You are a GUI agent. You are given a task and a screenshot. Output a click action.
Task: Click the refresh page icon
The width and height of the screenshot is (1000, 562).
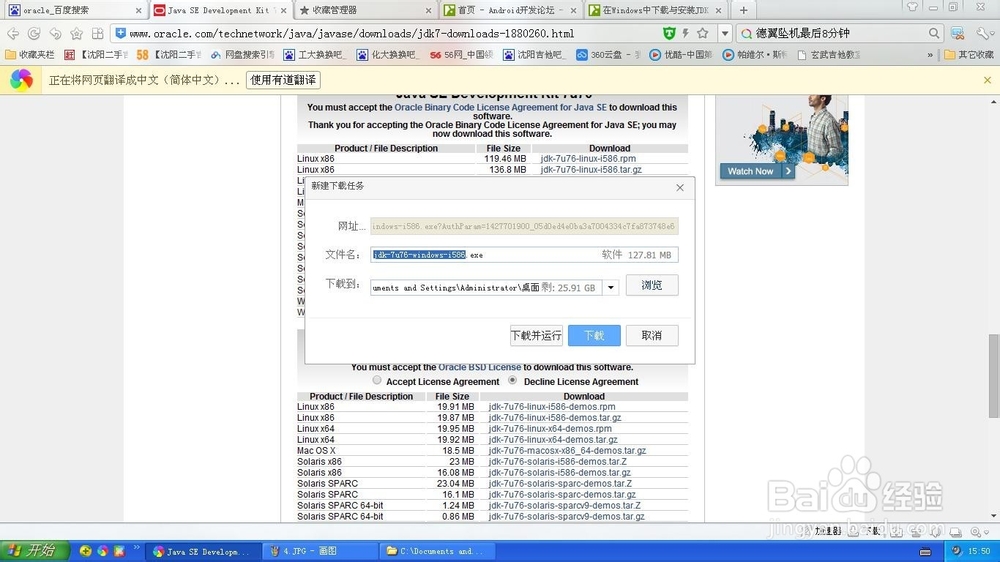tap(34, 33)
